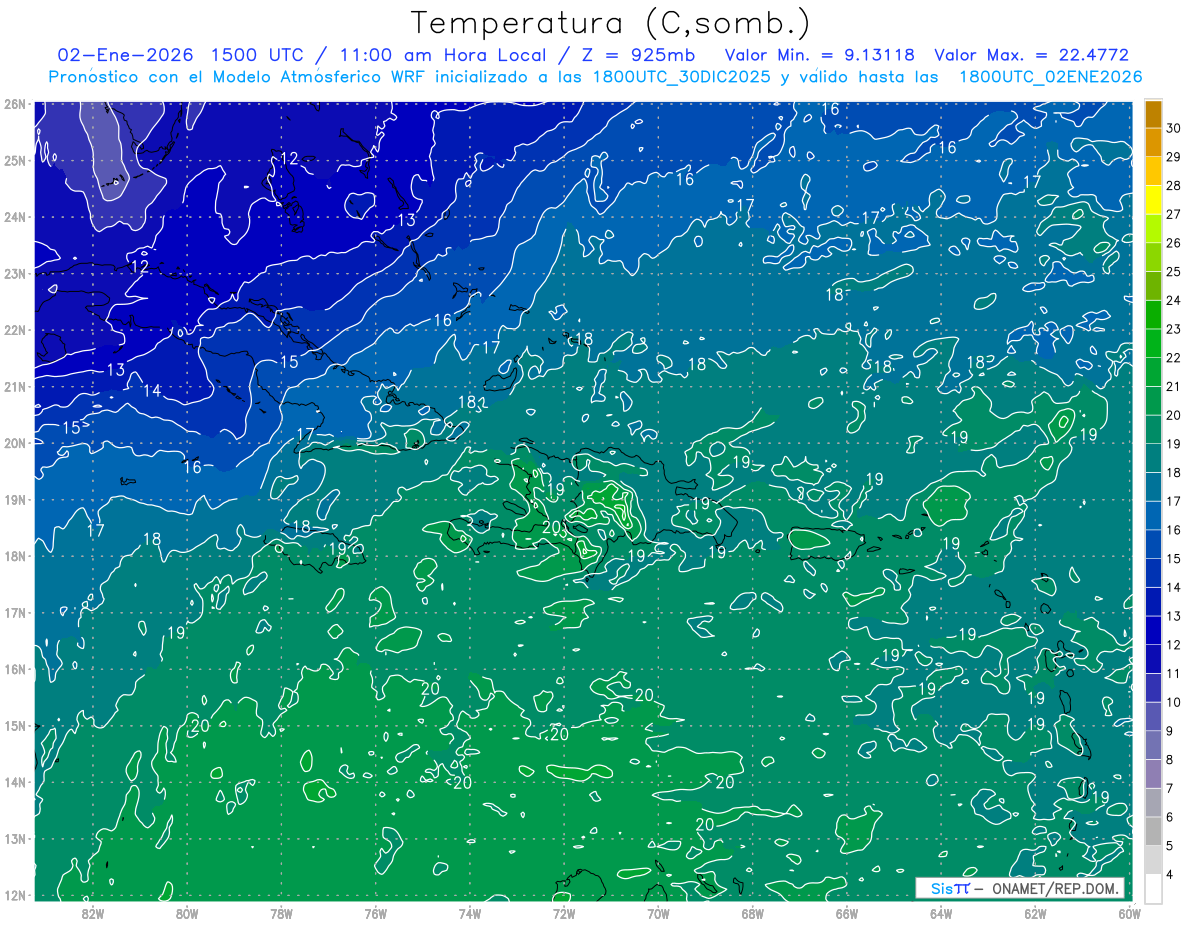Select the 68W longitude axis label
Viewport: 1200px width, 927px height.
coord(752,912)
